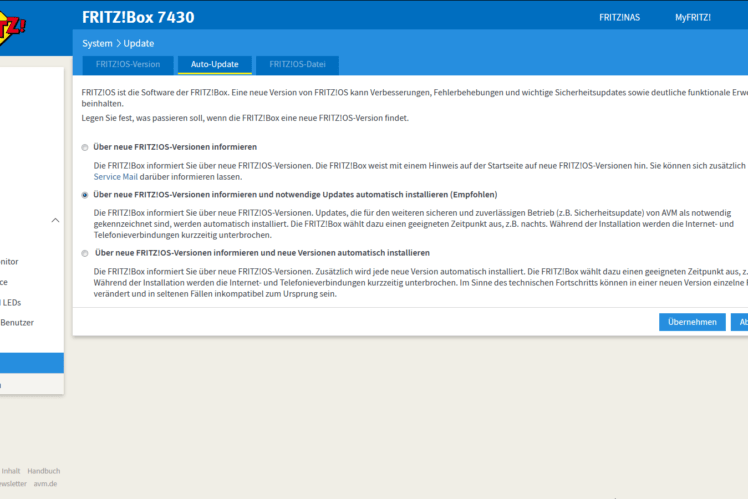Click the FRITZ!Box 7430 title
Screen dimensions: 748x499
click(138, 18)
